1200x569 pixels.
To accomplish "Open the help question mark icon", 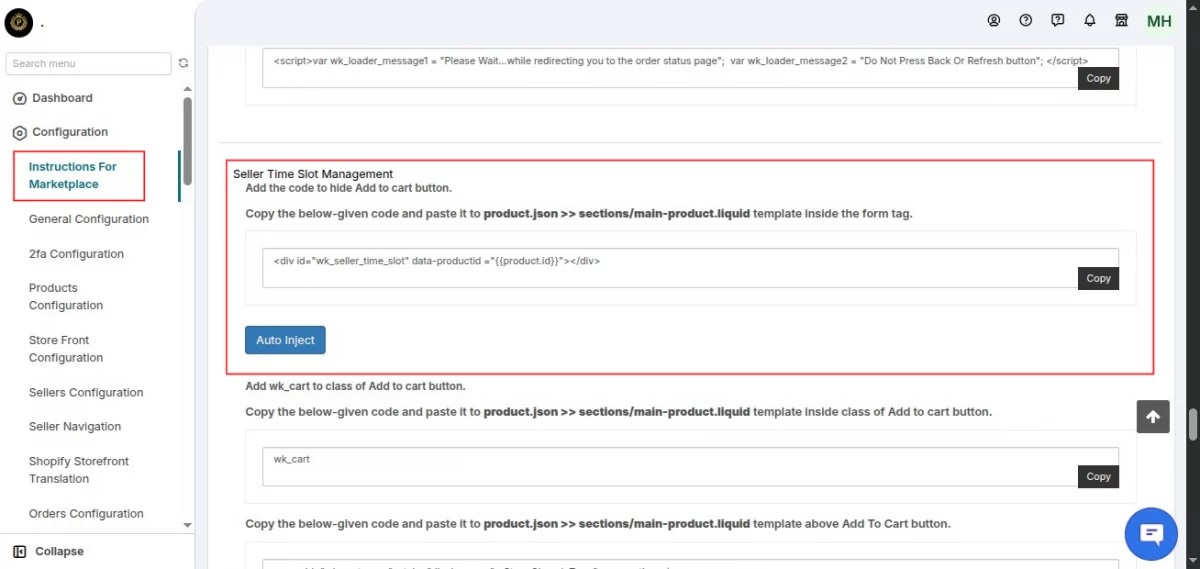I will click(x=1025, y=20).
